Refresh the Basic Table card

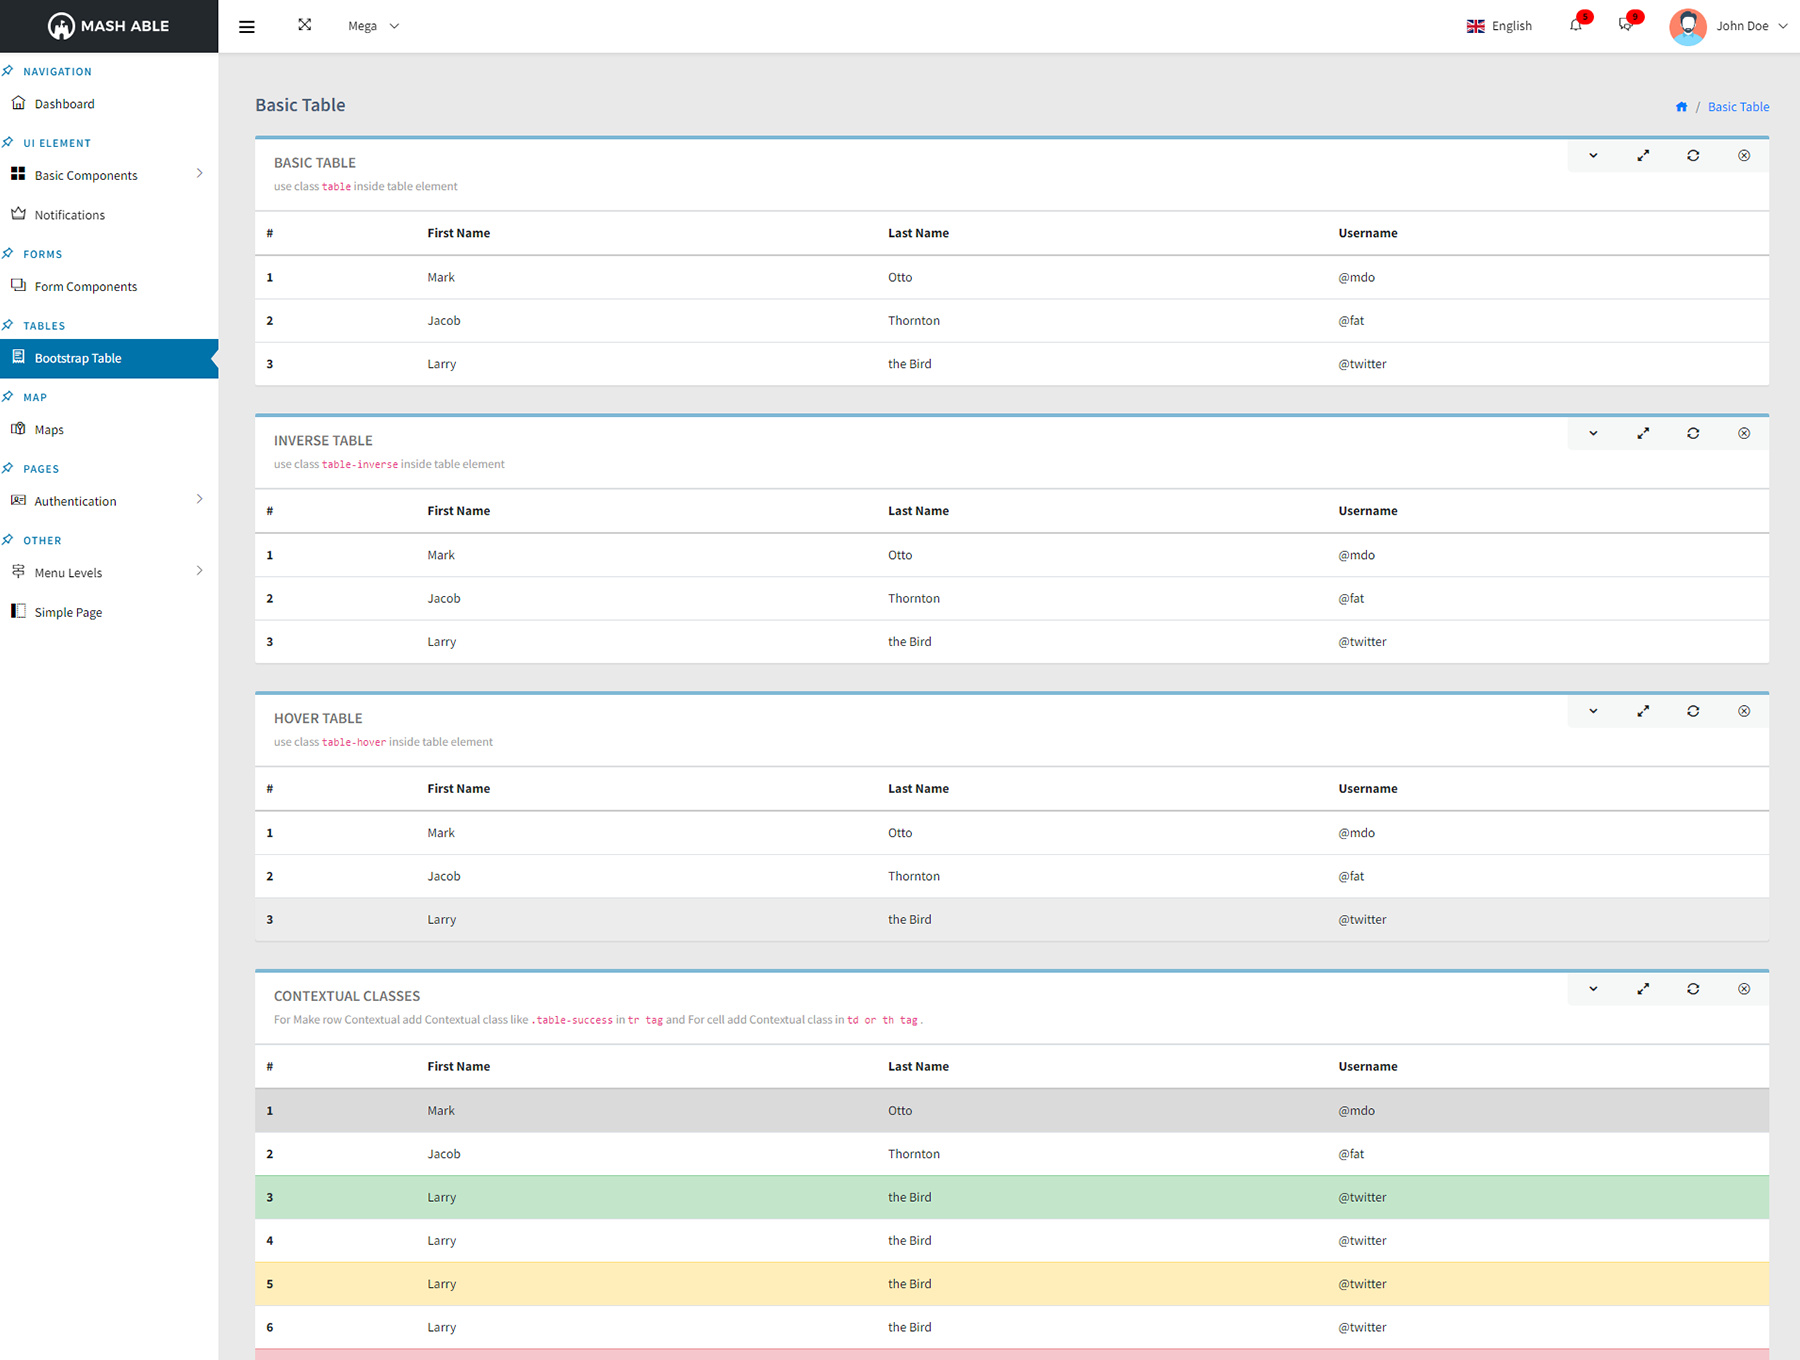point(1693,156)
